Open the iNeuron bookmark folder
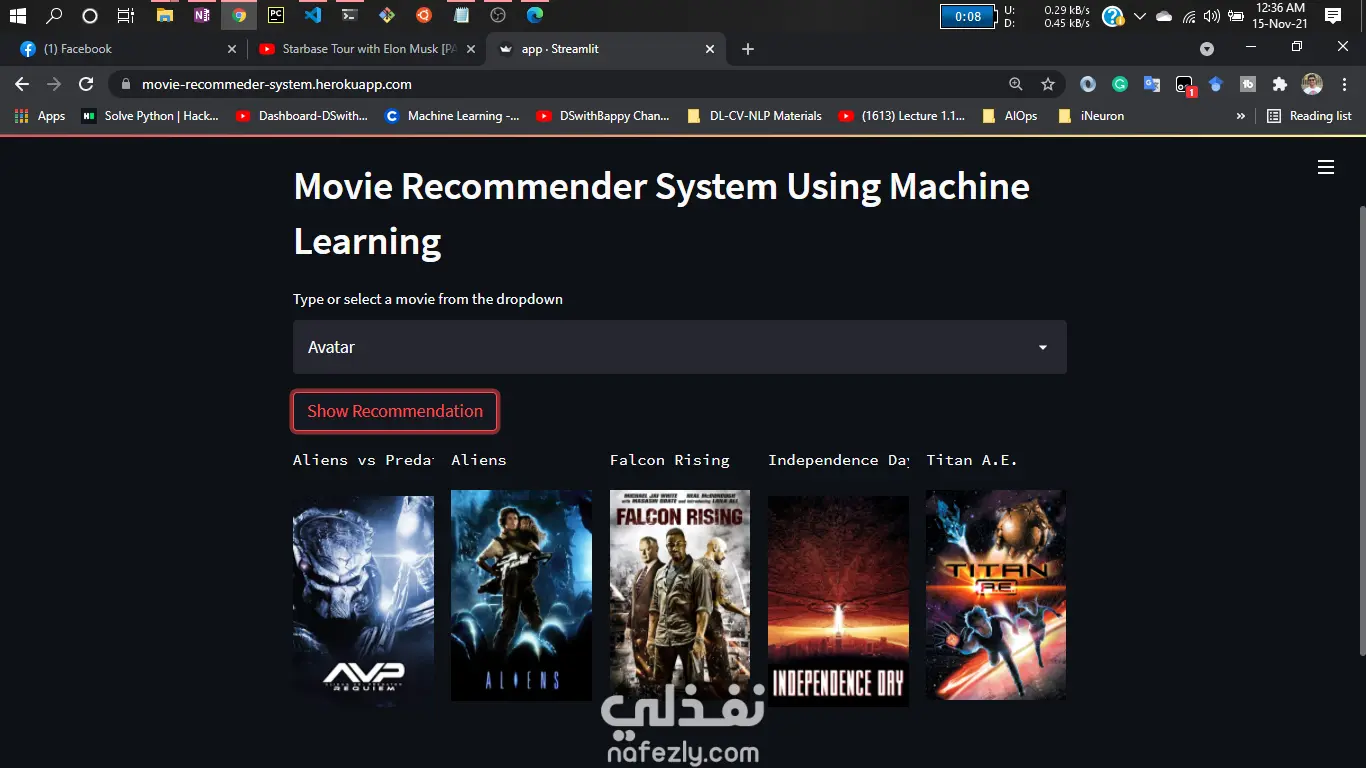This screenshot has height=768, width=1366. point(1091,116)
